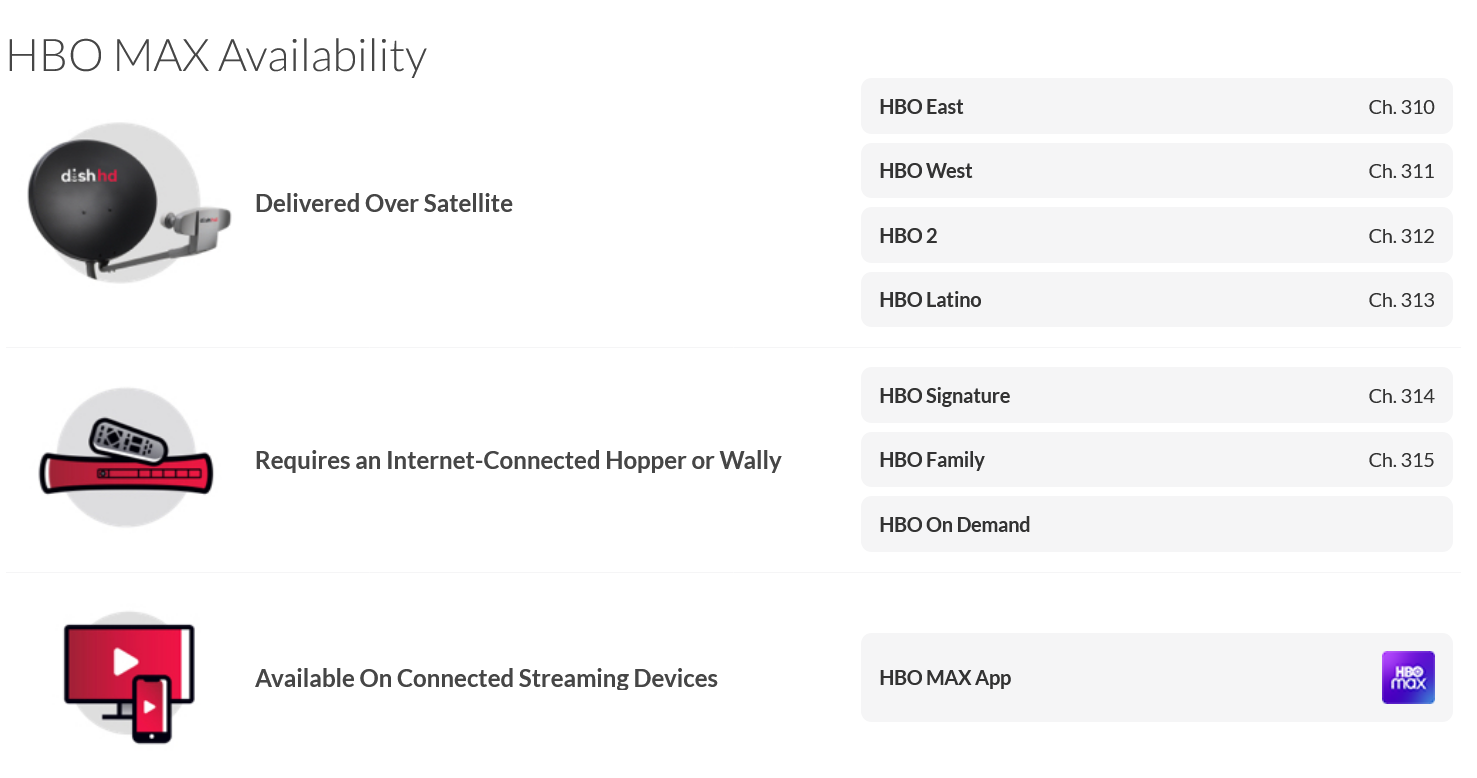The image size is (1477, 778).
Task: Select the HBO East channel row
Action: pos(1156,107)
